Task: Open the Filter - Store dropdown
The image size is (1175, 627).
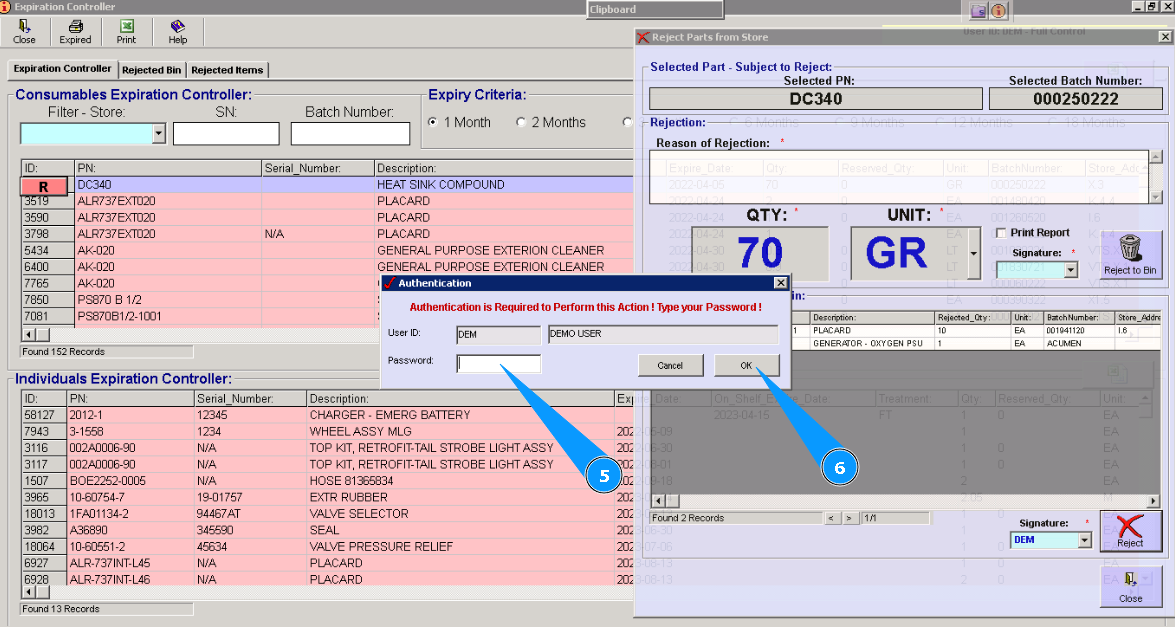Action: tap(158, 134)
